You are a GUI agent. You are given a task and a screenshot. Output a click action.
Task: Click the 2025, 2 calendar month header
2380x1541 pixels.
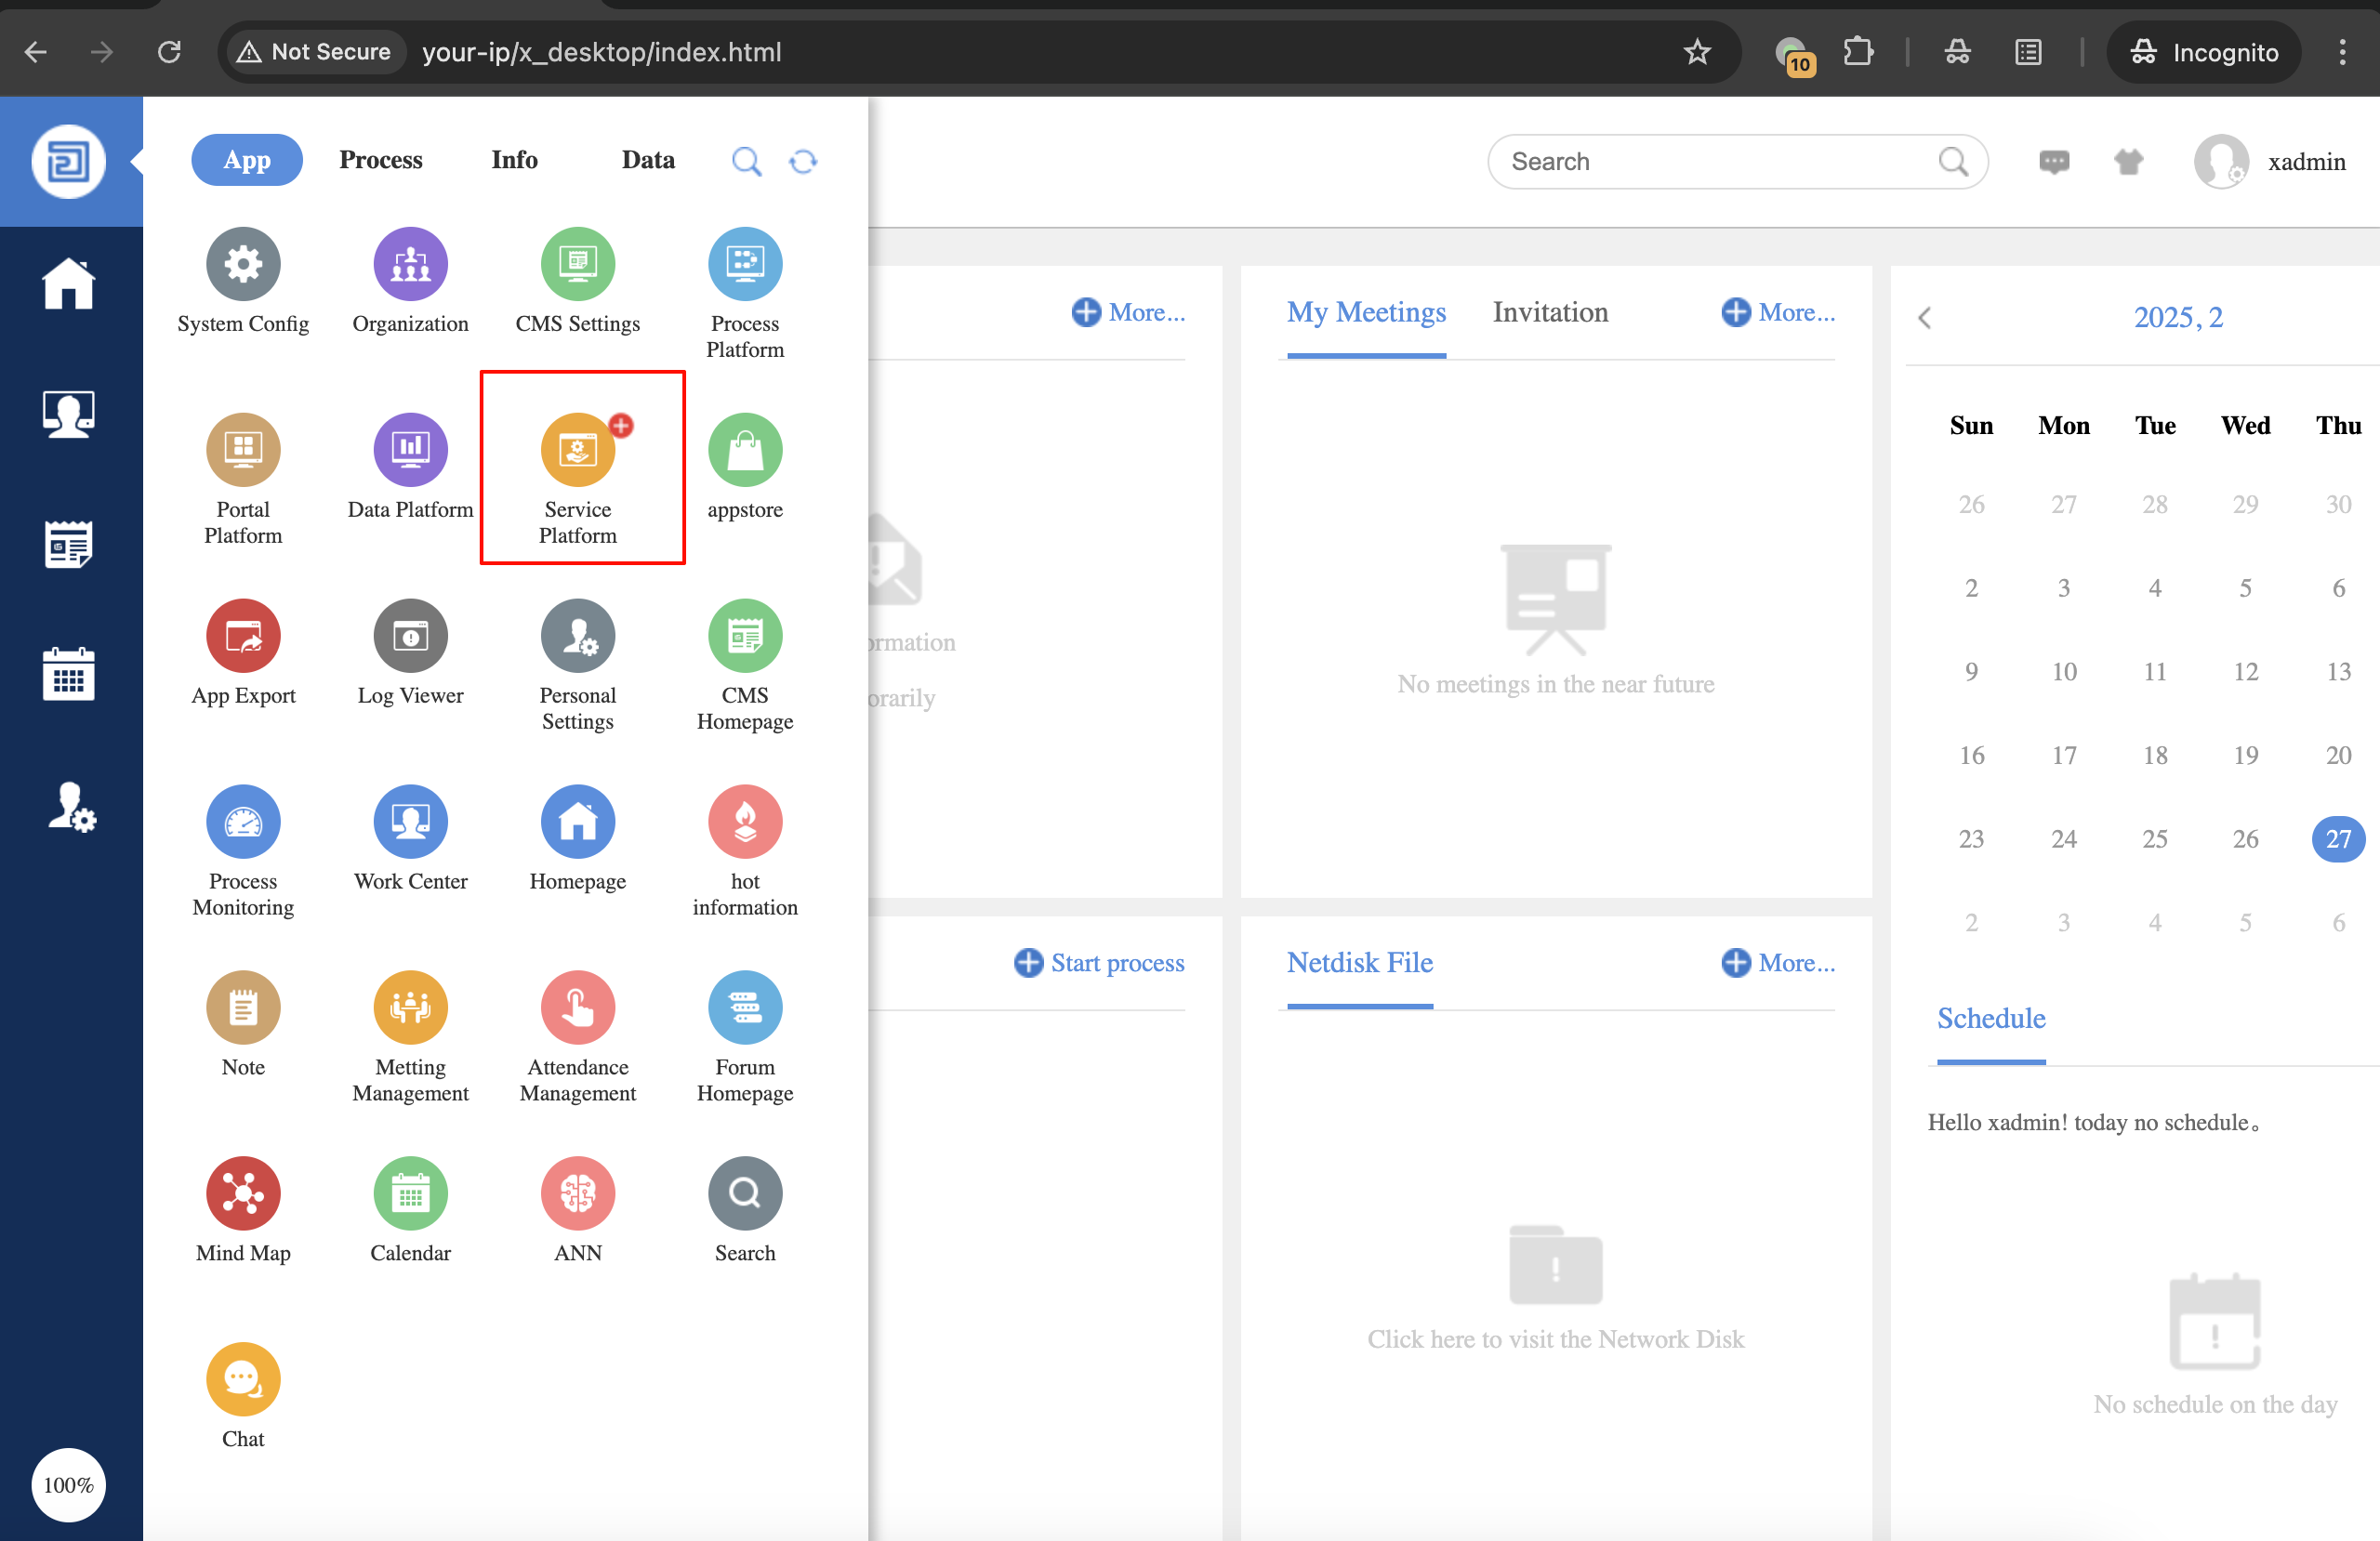[2177, 317]
